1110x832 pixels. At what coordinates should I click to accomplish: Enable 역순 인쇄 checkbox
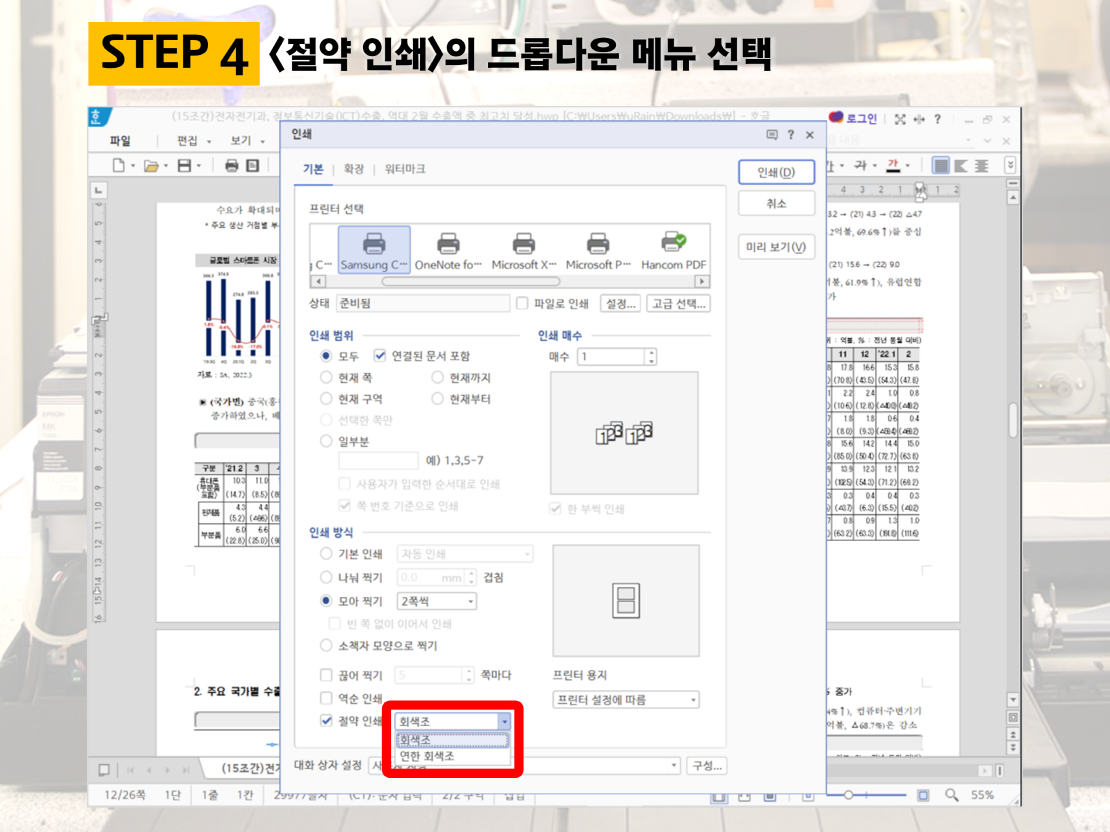click(326, 698)
